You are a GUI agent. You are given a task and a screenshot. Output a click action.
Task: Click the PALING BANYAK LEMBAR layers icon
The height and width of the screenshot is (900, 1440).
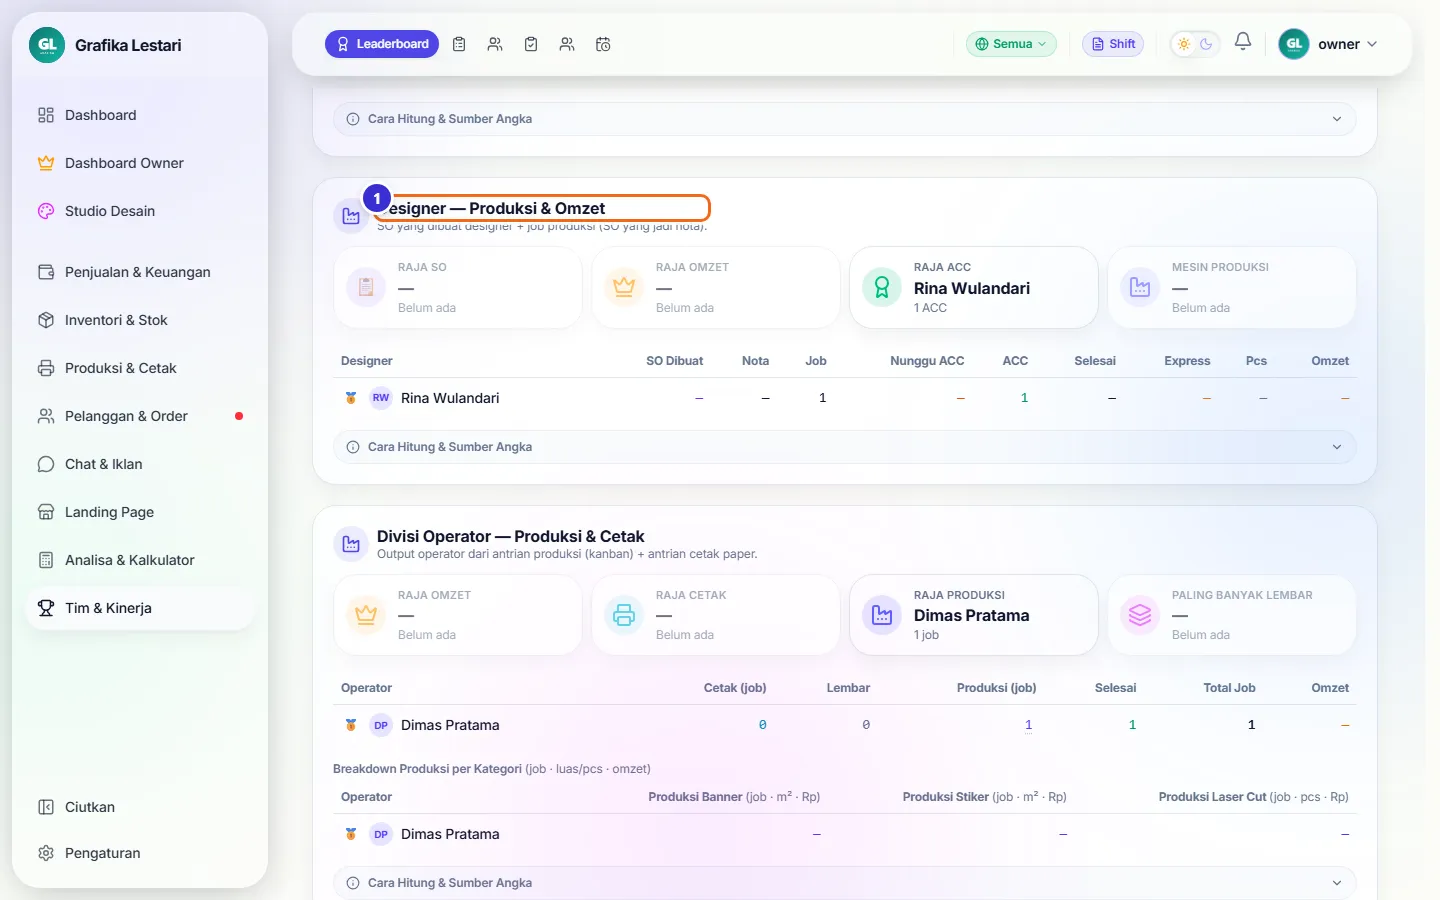[x=1140, y=615]
